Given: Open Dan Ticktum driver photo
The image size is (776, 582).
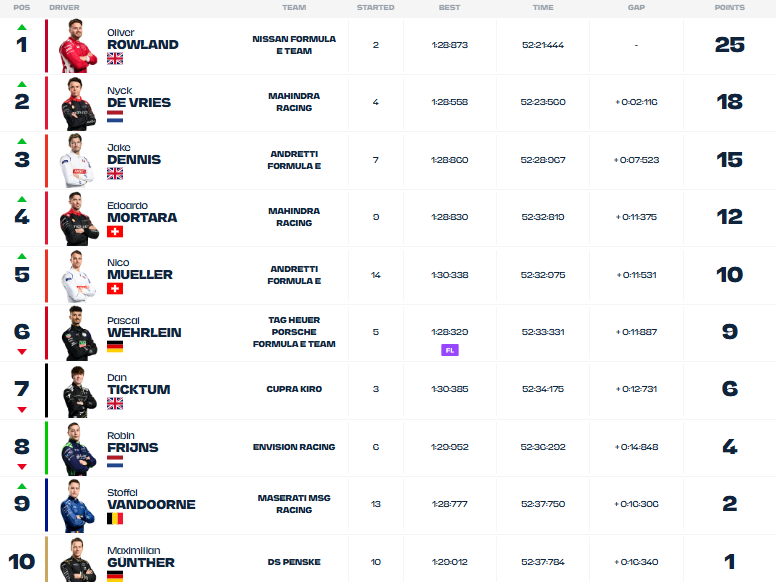Looking at the screenshot, I should [79, 391].
